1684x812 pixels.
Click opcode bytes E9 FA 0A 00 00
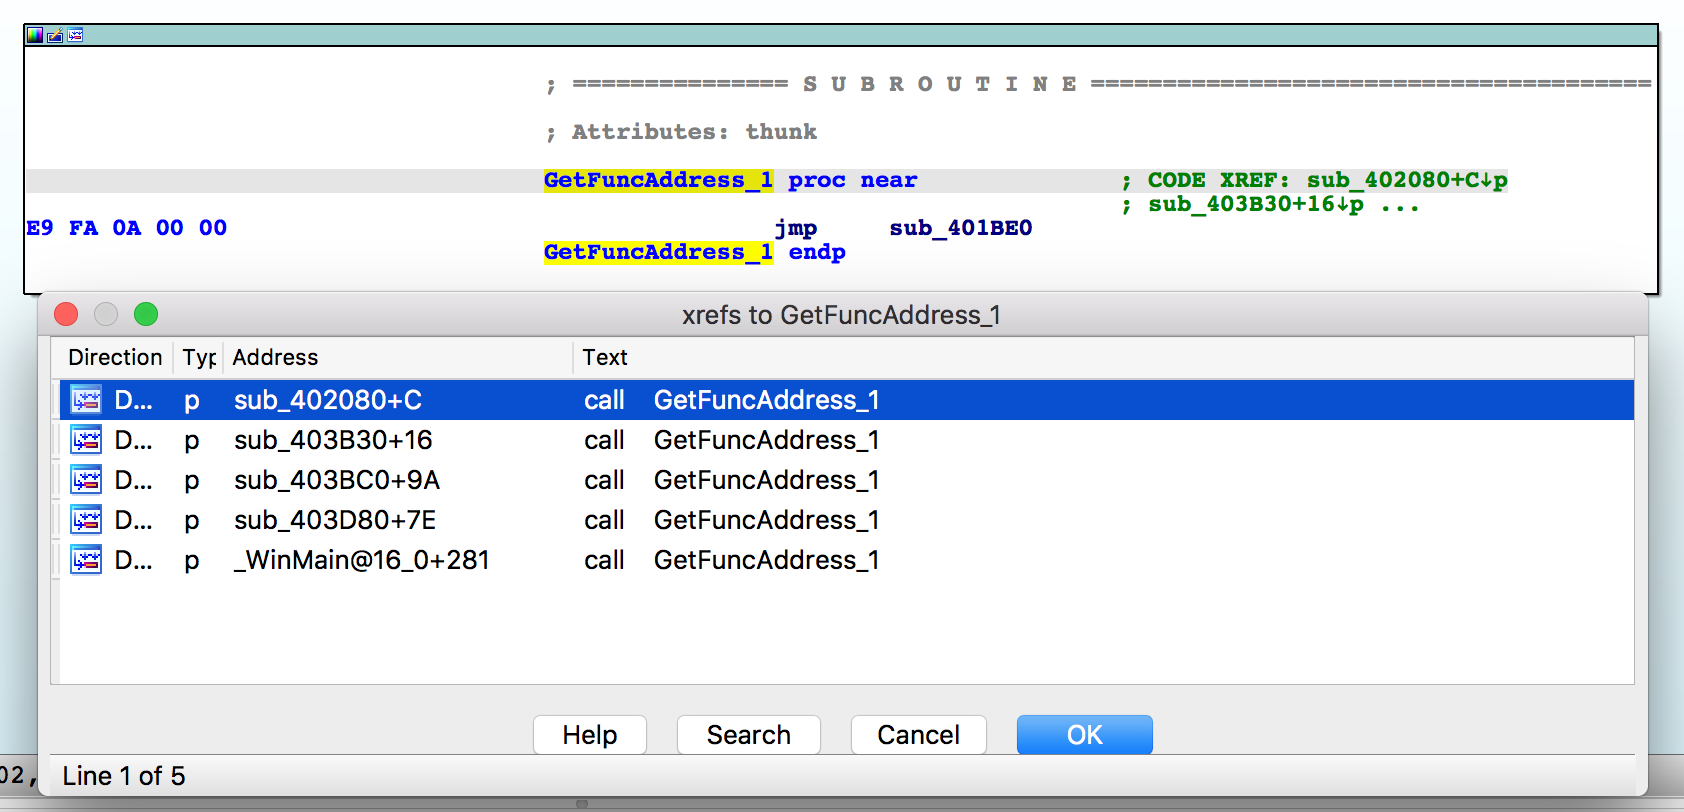[127, 228]
